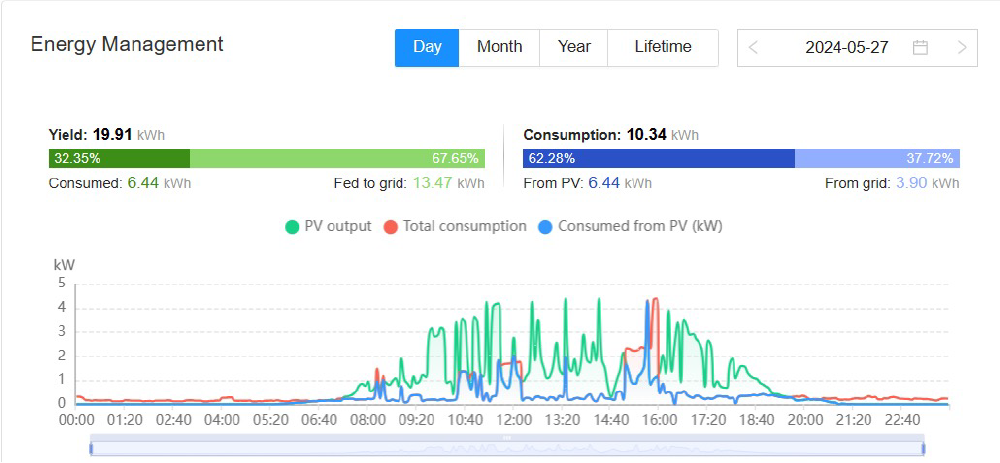
Task: Click the 12:00 time axis label
Action: click(514, 421)
